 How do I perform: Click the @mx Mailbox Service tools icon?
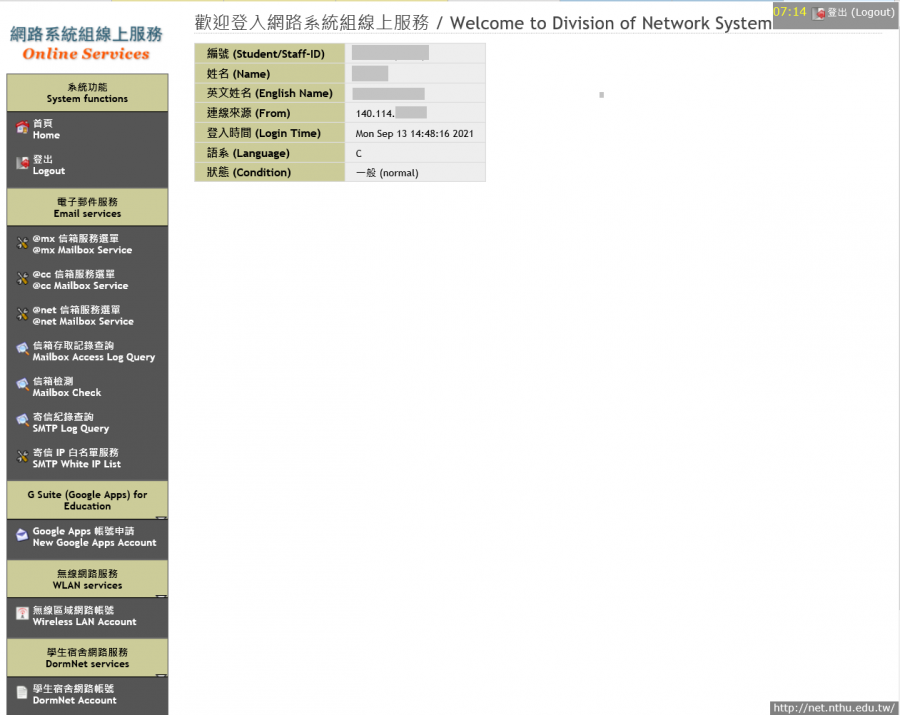tap(22, 244)
